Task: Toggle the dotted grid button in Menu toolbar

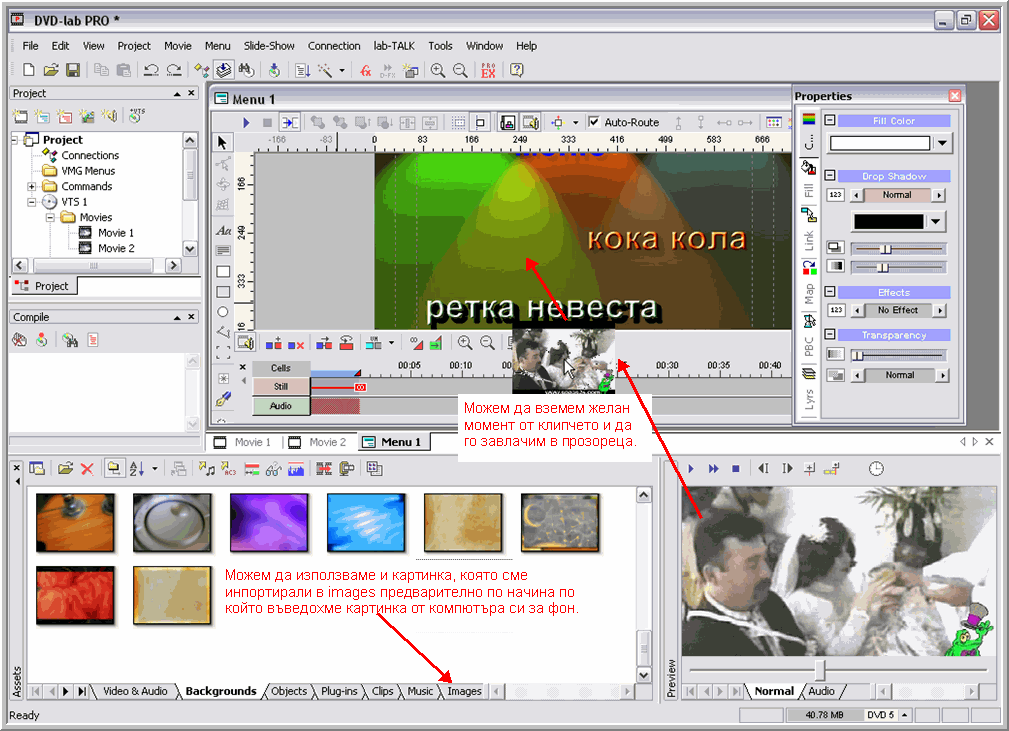Action: [458, 122]
